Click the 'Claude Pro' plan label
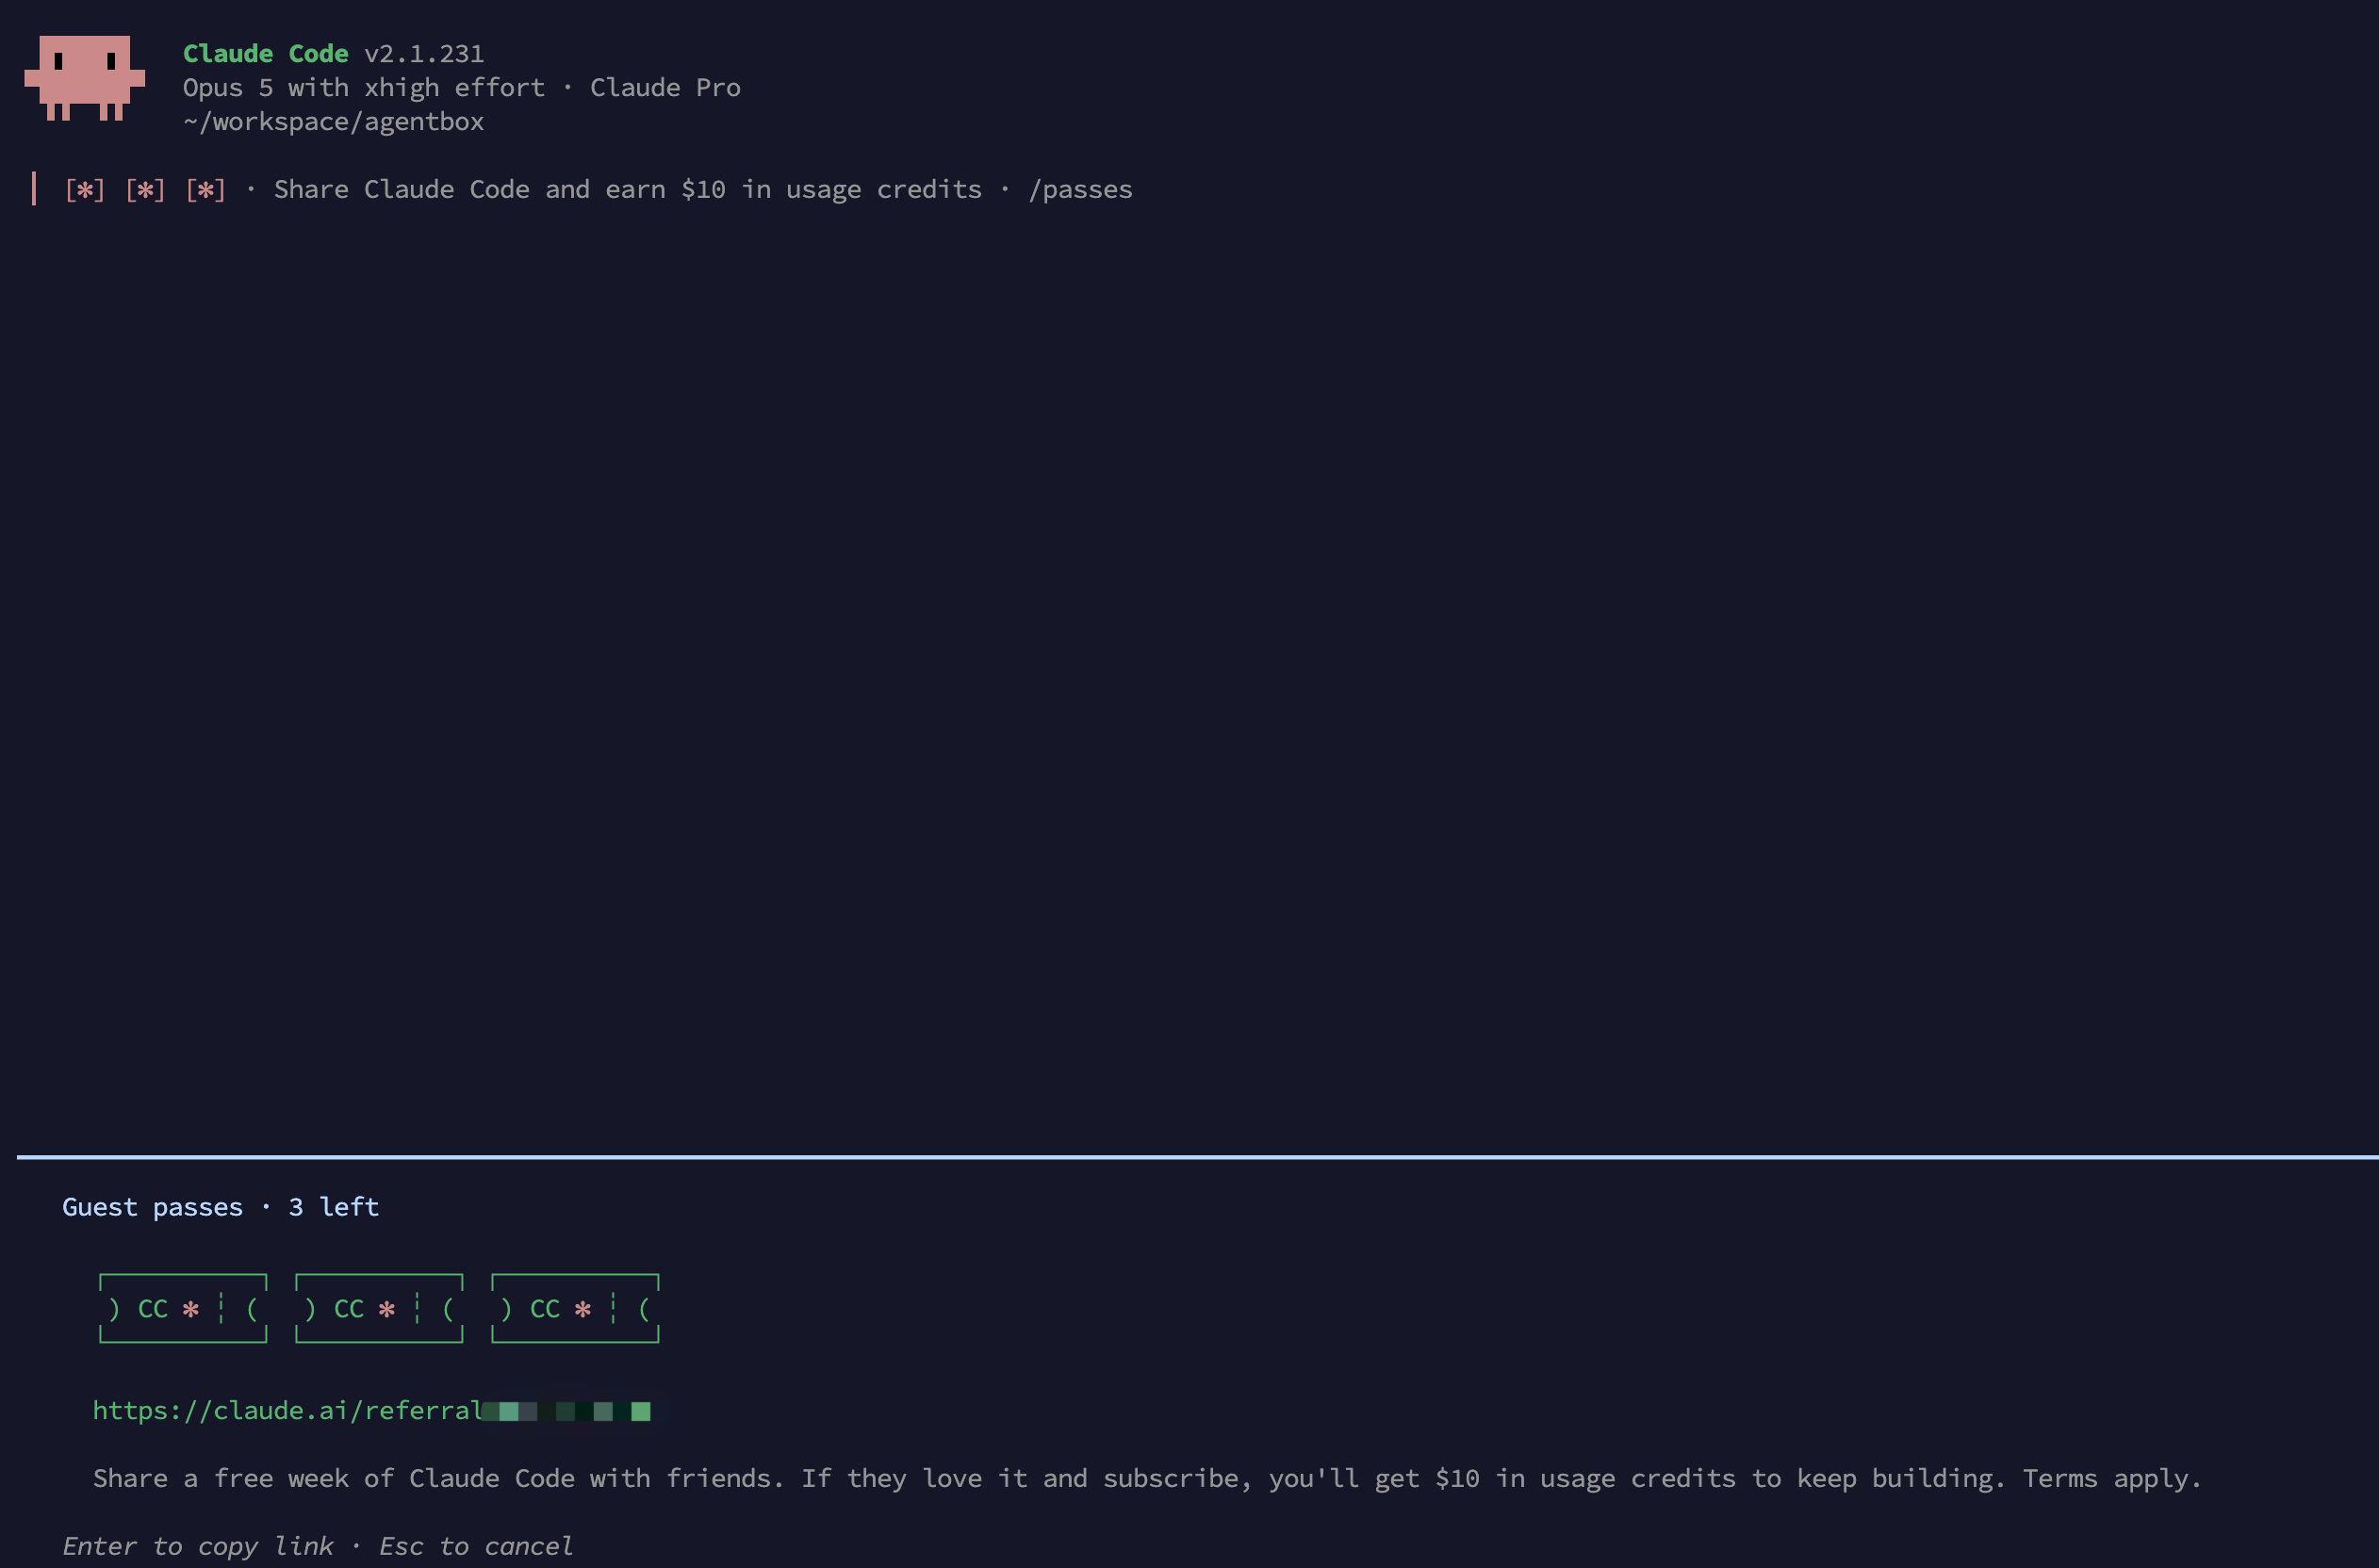This screenshot has height=1568, width=2379. pyautogui.click(x=665, y=87)
